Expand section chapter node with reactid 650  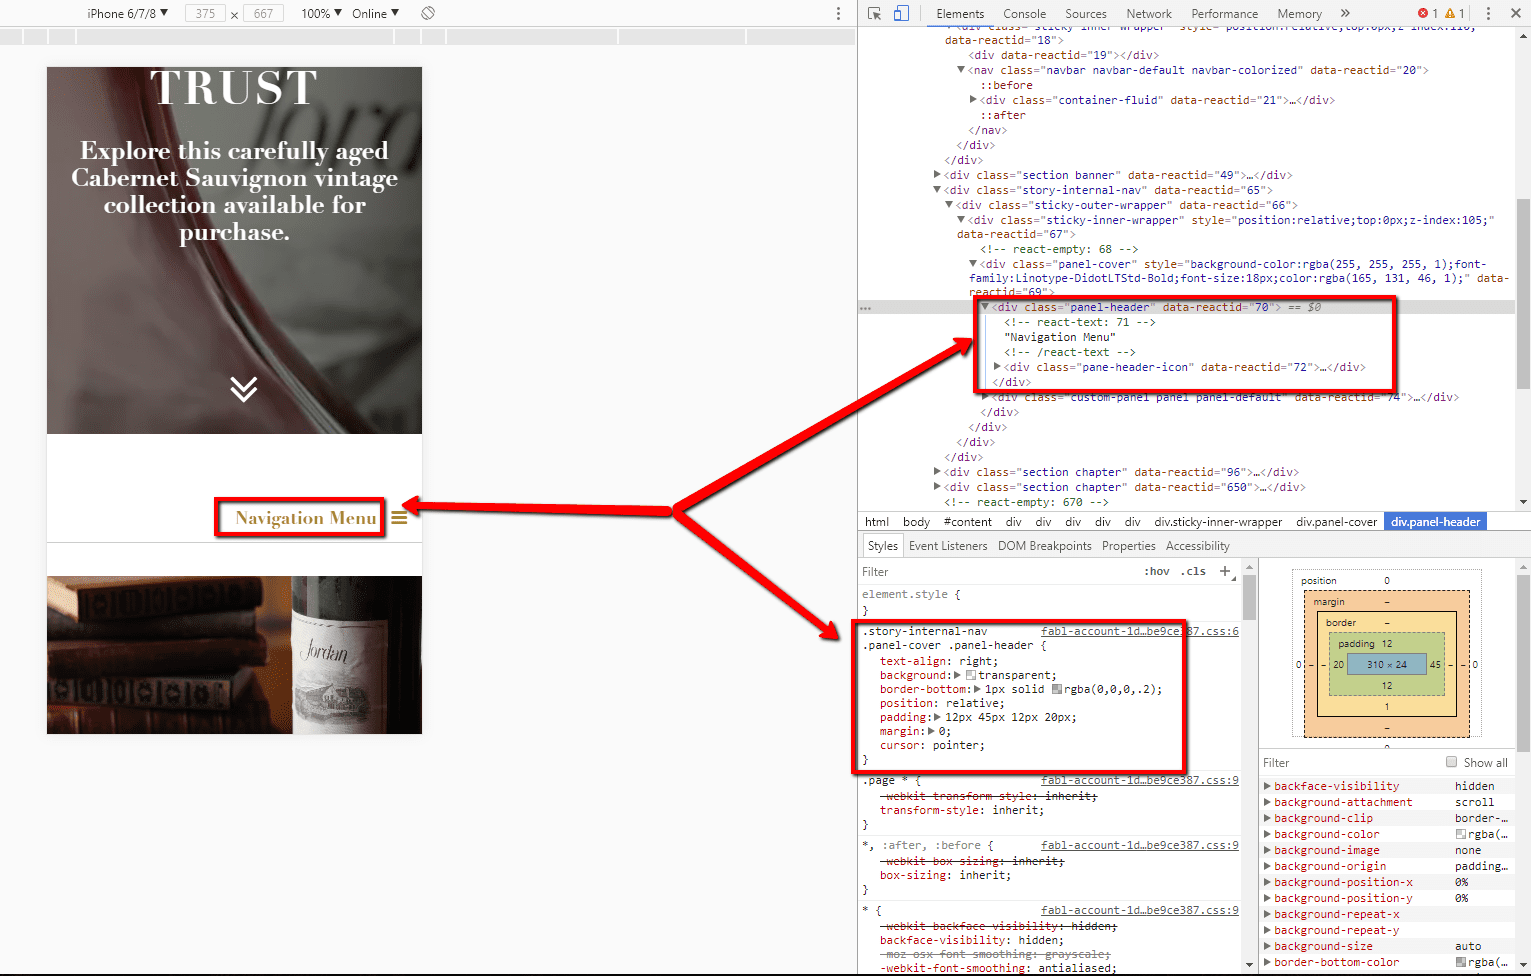(937, 487)
